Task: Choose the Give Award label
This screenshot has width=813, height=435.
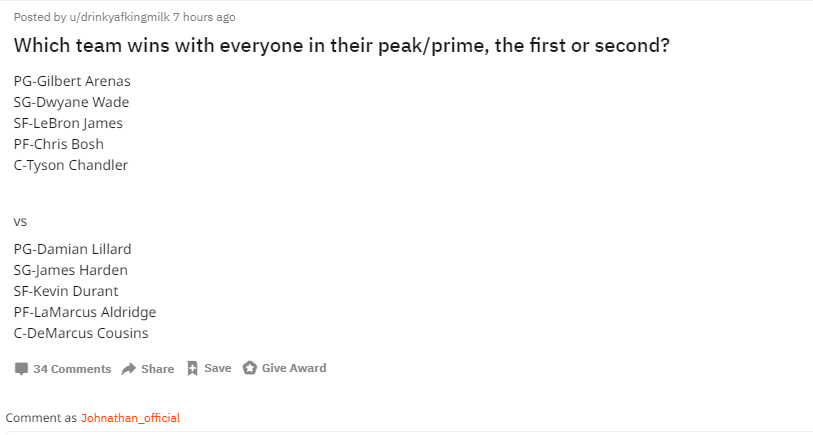Action: pos(294,368)
